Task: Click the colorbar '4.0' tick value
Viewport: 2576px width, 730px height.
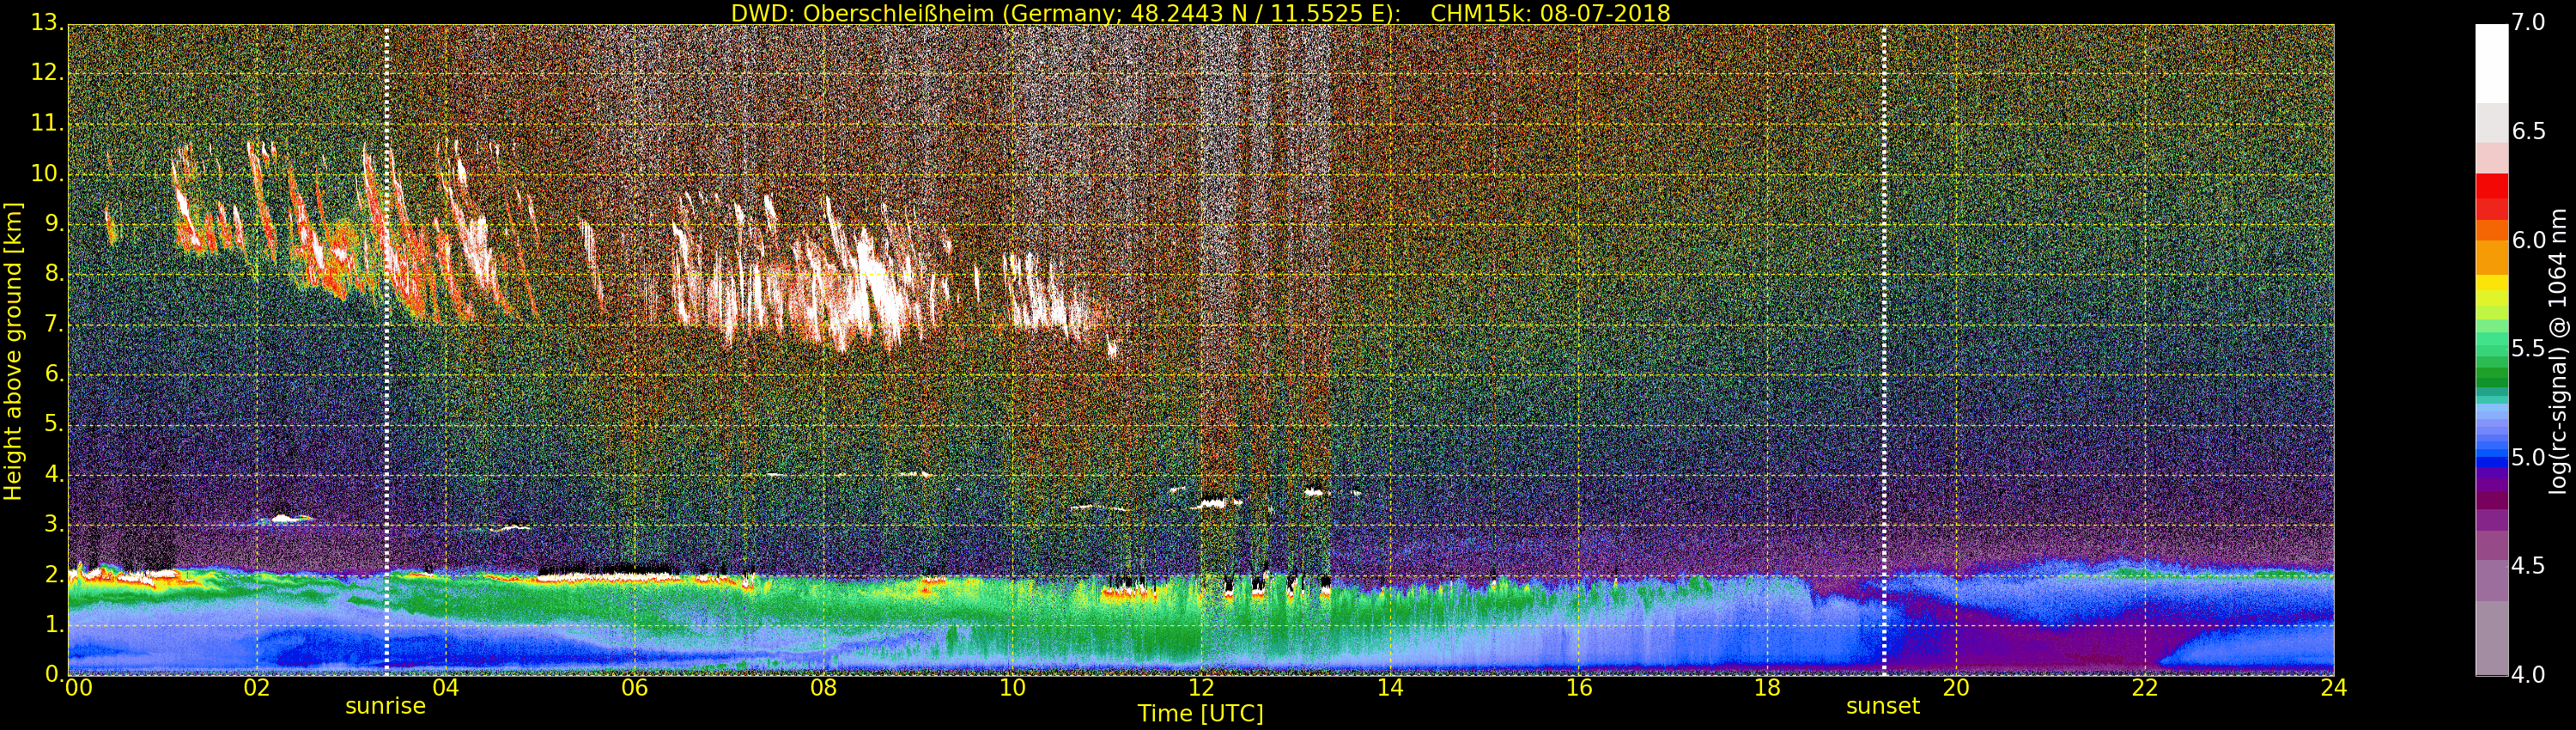Action: coord(2528,675)
